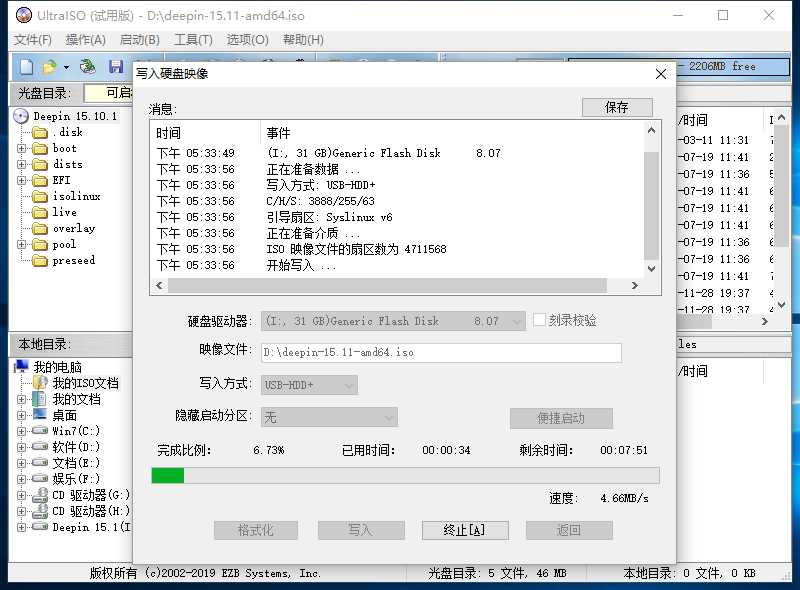The width and height of the screenshot is (800, 590).
Task: Expand the dists folder in disc tree
Action: pyautogui.click(x=21, y=164)
